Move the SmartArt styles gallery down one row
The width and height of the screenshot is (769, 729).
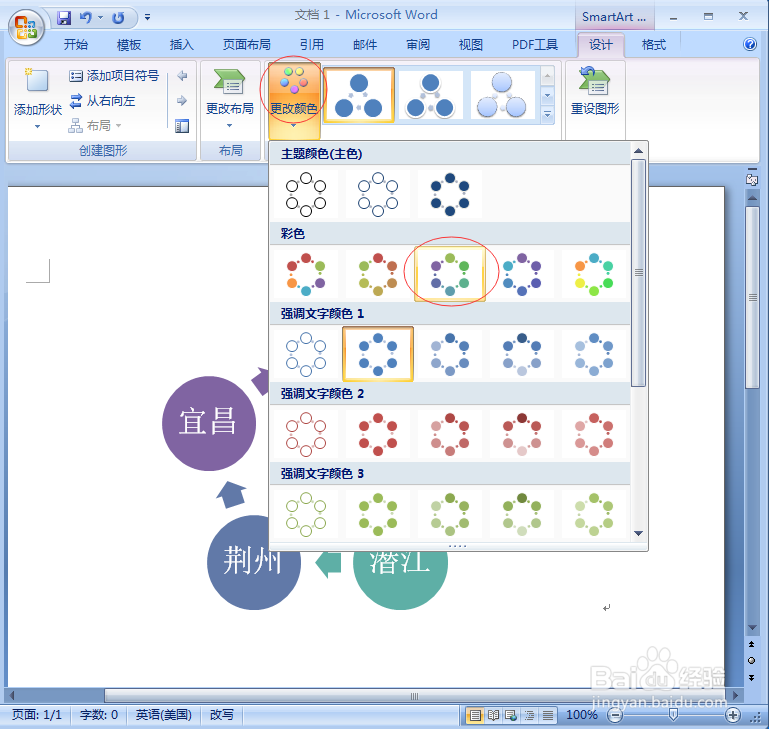tap(547, 95)
